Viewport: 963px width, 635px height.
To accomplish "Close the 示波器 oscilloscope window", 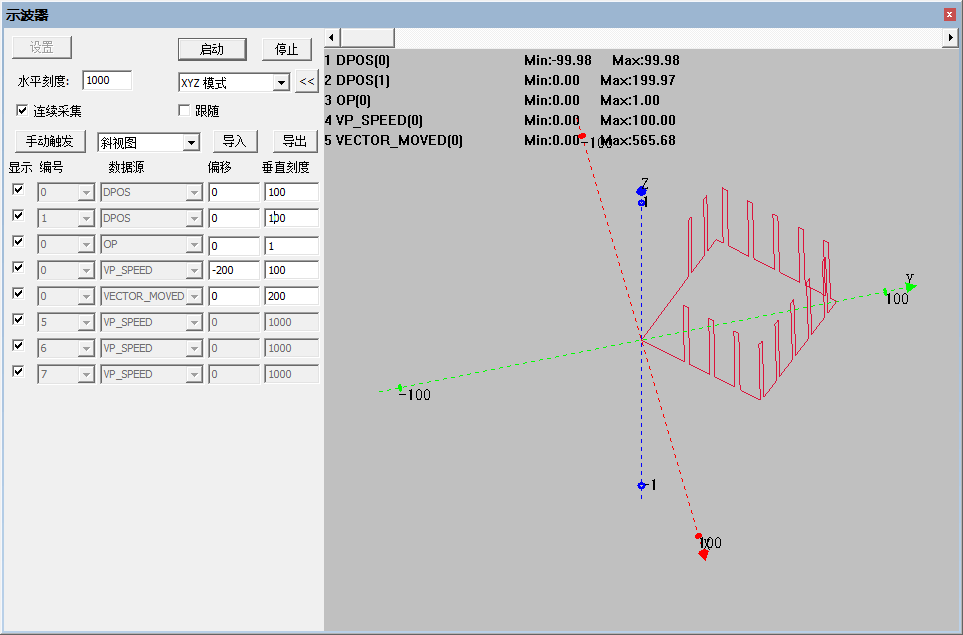I will (949, 15).
